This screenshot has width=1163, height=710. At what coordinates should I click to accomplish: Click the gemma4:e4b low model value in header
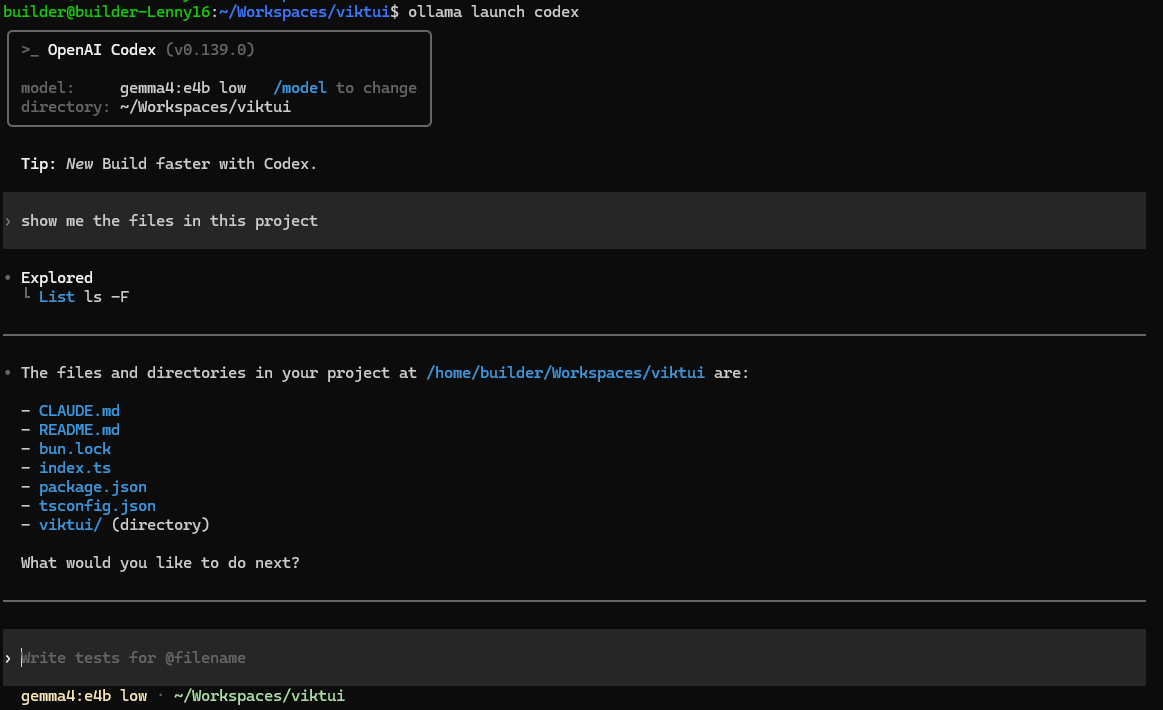click(x=183, y=88)
